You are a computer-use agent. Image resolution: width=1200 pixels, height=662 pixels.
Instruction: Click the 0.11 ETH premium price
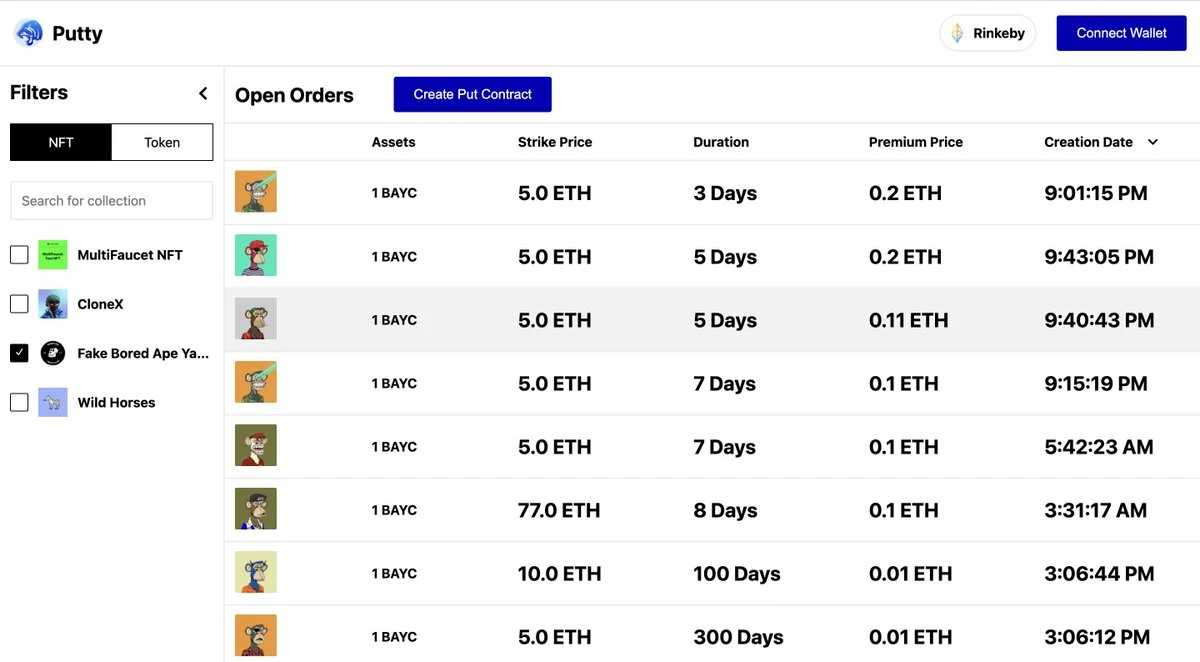click(x=909, y=320)
